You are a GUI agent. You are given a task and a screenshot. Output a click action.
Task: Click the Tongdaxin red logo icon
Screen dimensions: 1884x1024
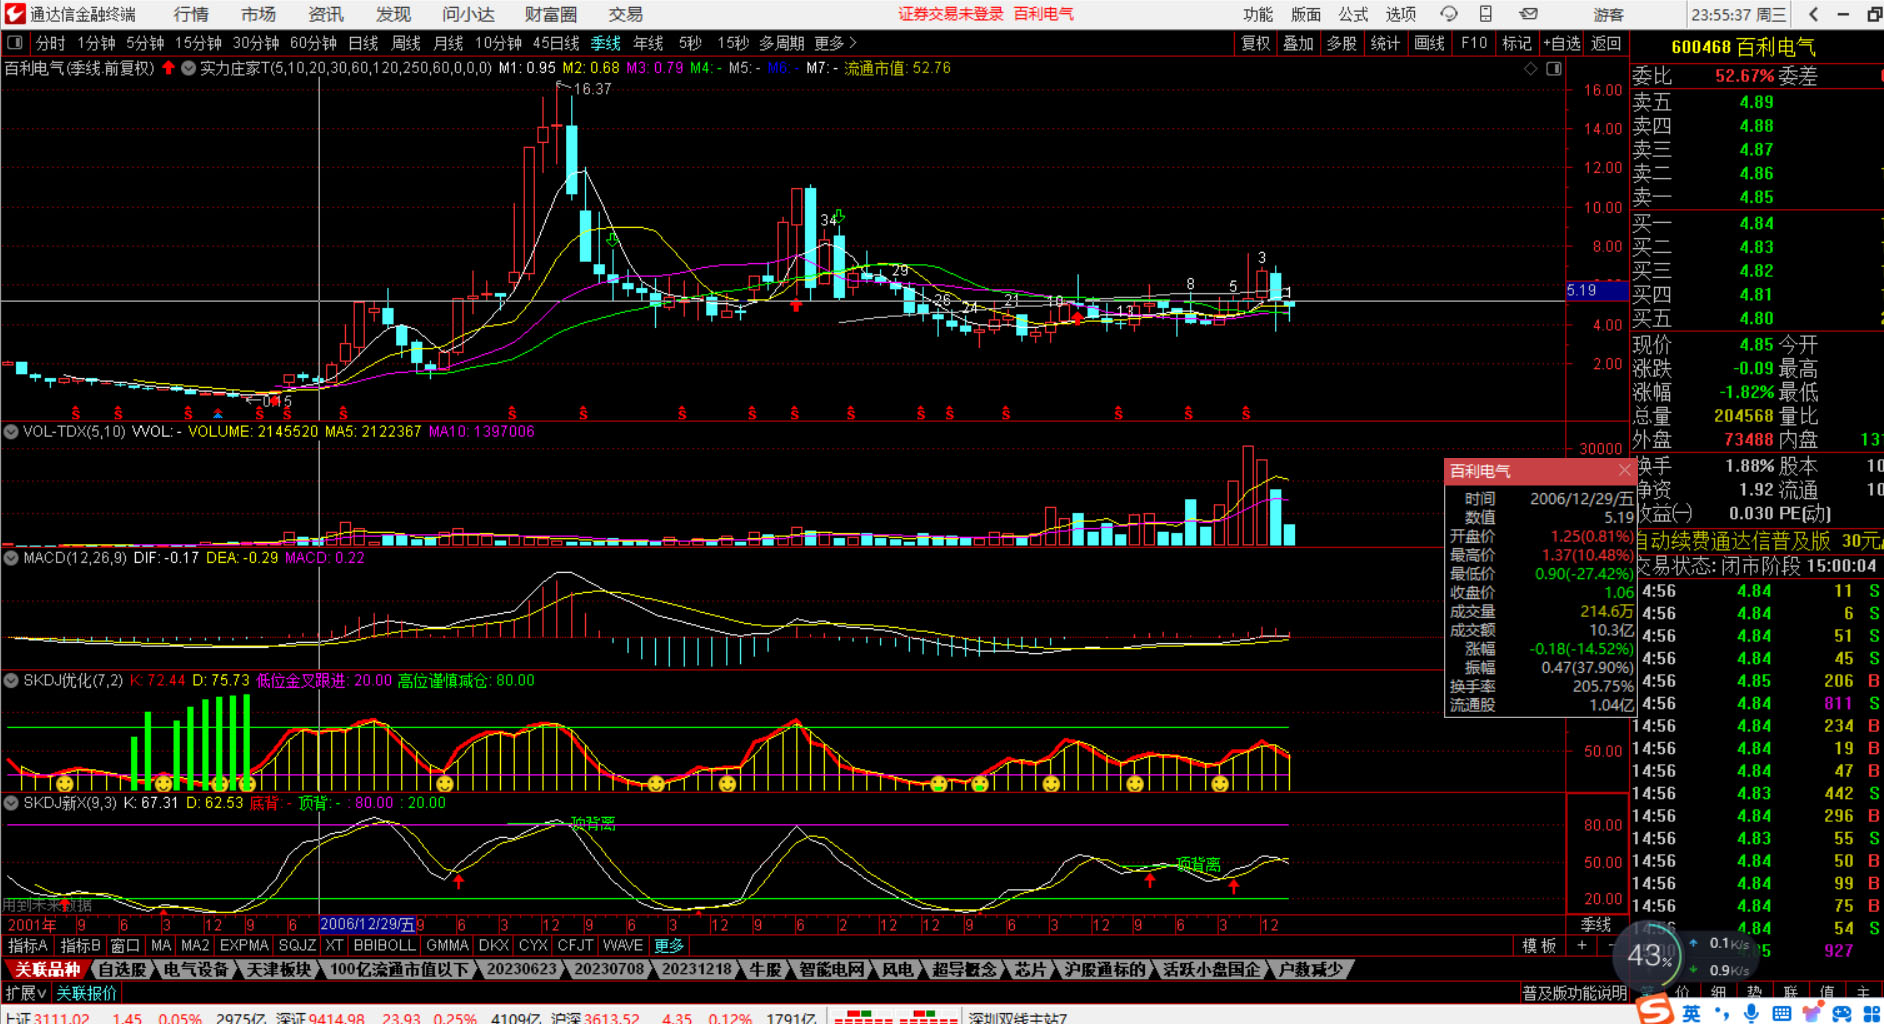pyautogui.click(x=15, y=14)
